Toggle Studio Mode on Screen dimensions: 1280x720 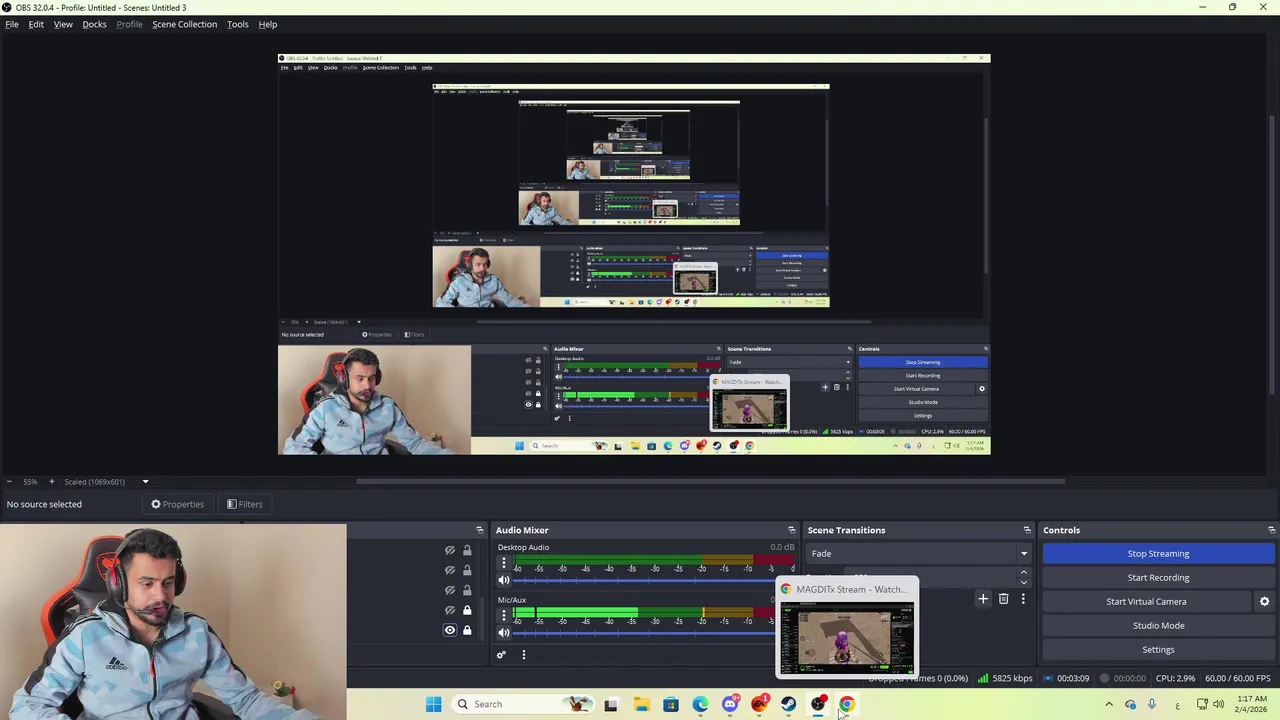1158,625
